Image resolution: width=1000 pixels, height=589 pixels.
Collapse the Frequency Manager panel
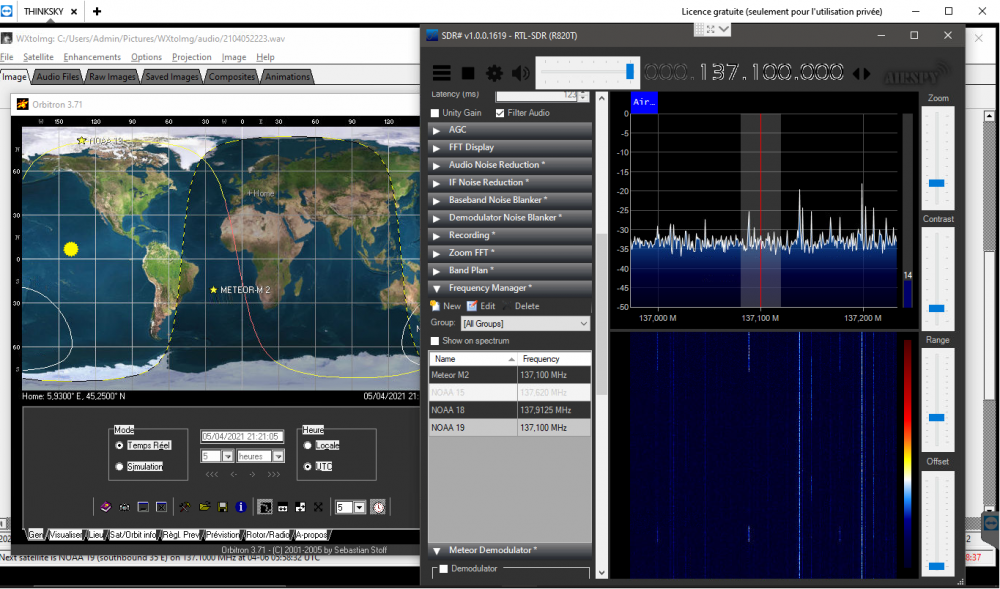point(510,288)
